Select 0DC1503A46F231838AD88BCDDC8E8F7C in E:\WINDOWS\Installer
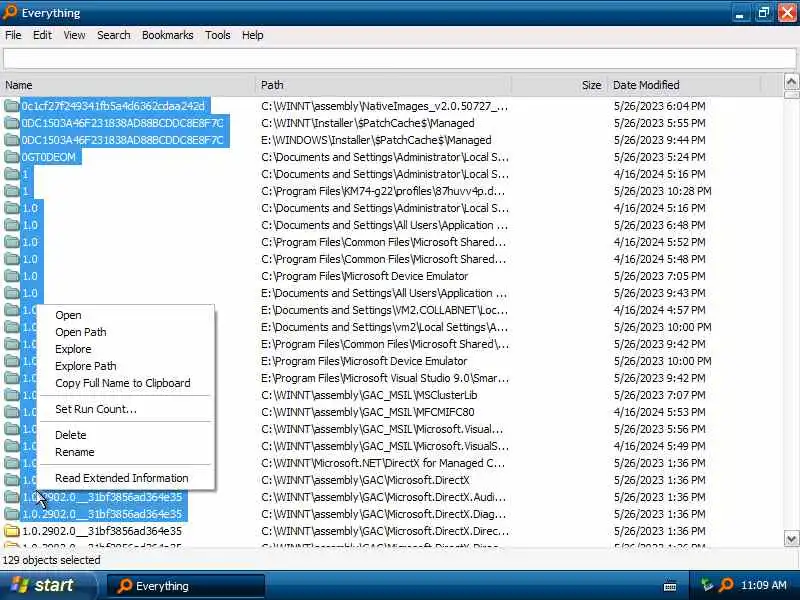 122,140
